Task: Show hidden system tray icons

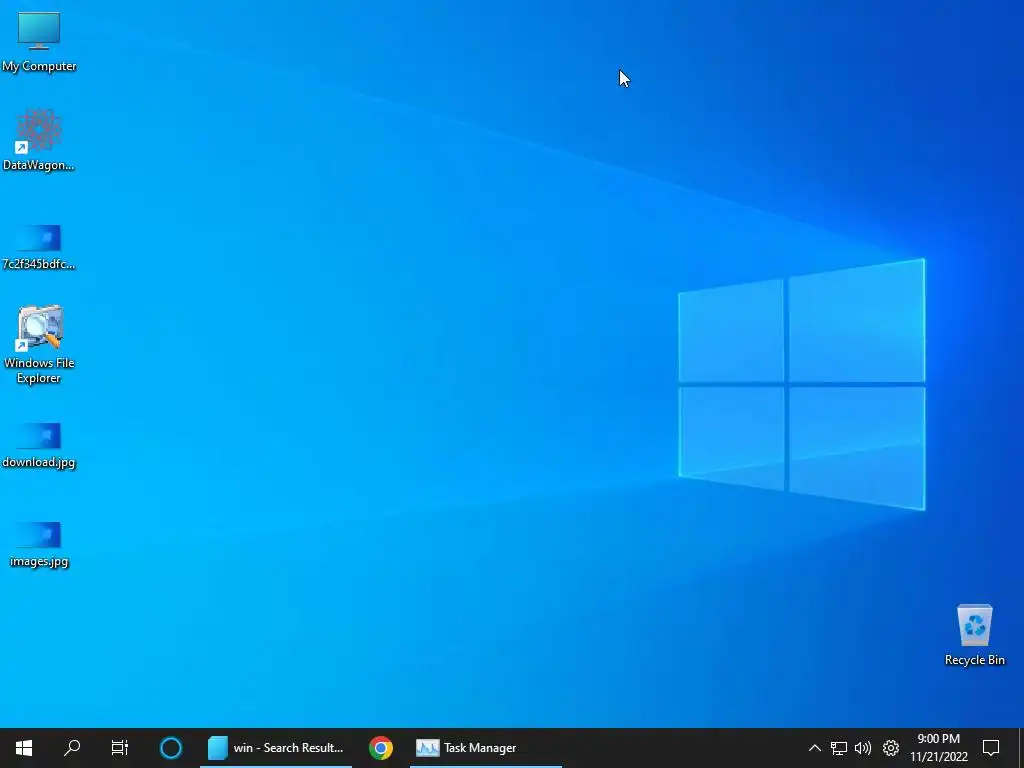Action: click(x=814, y=748)
